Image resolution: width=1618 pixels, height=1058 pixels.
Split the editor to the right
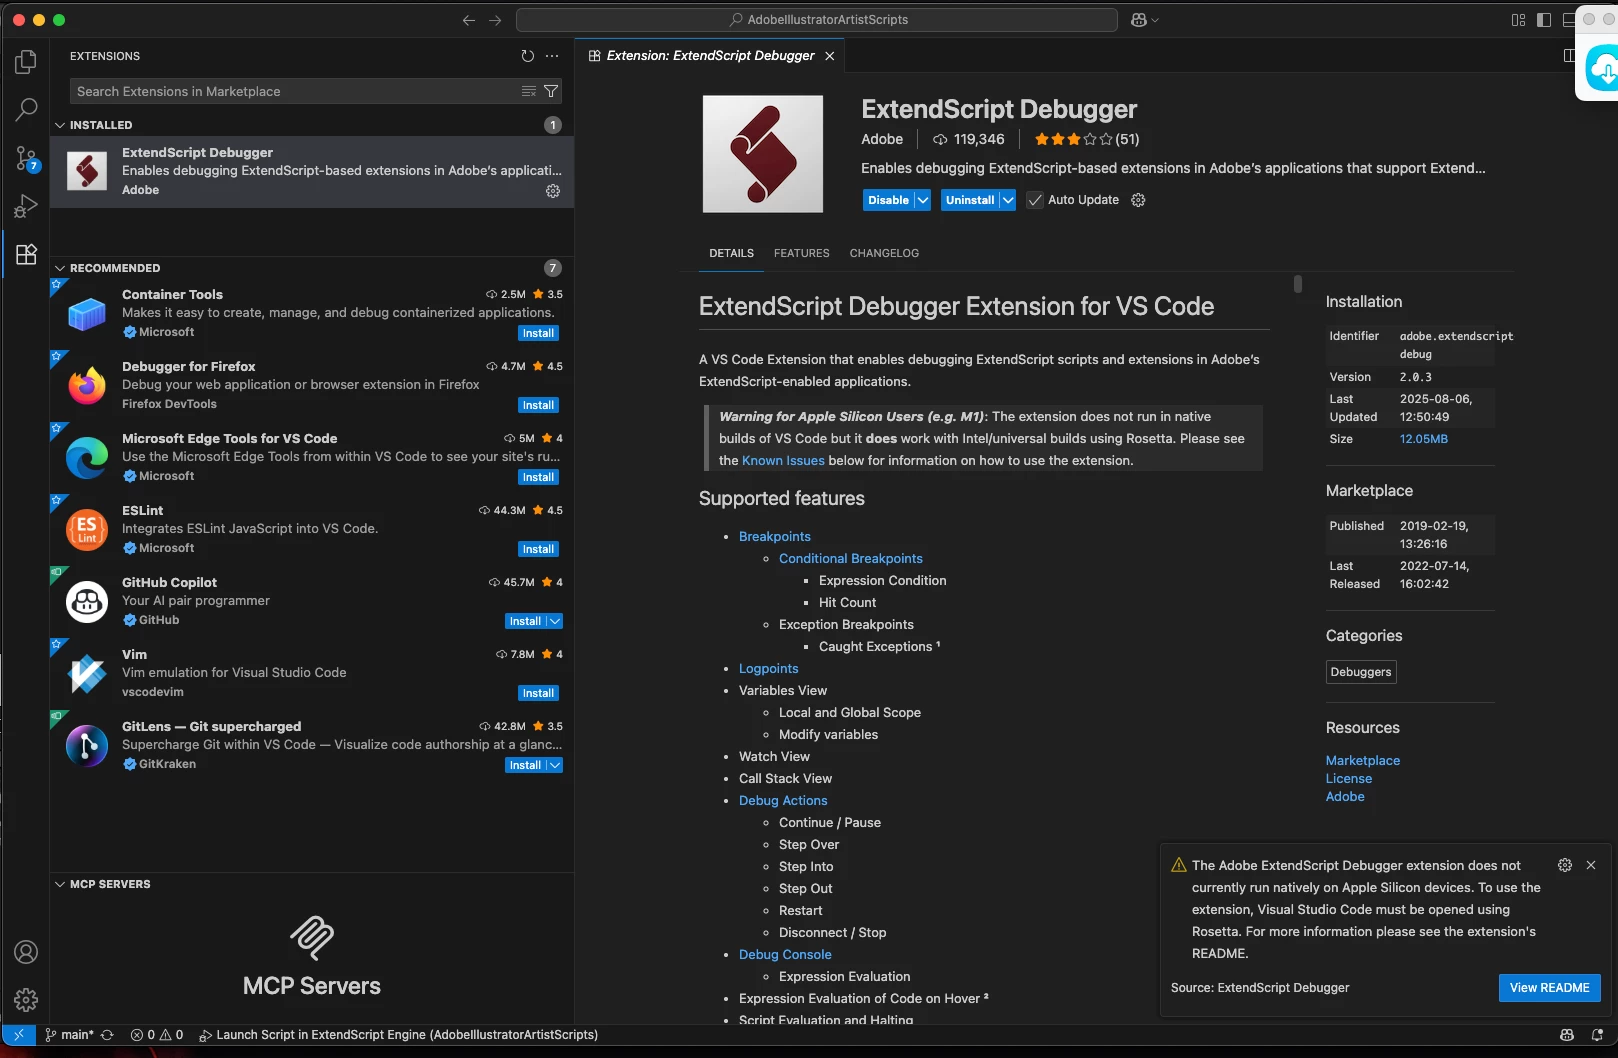coord(1568,56)
